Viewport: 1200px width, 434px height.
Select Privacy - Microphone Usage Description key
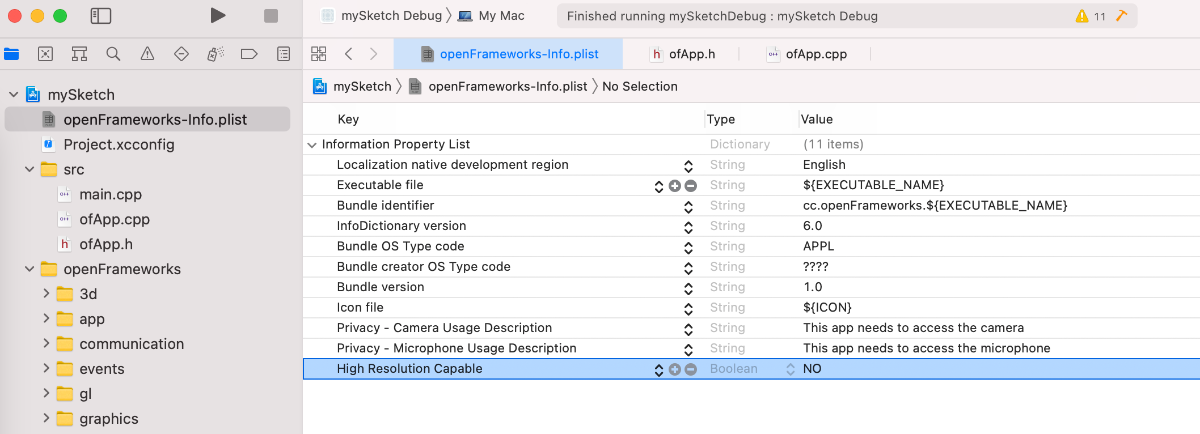coord(456,348)
